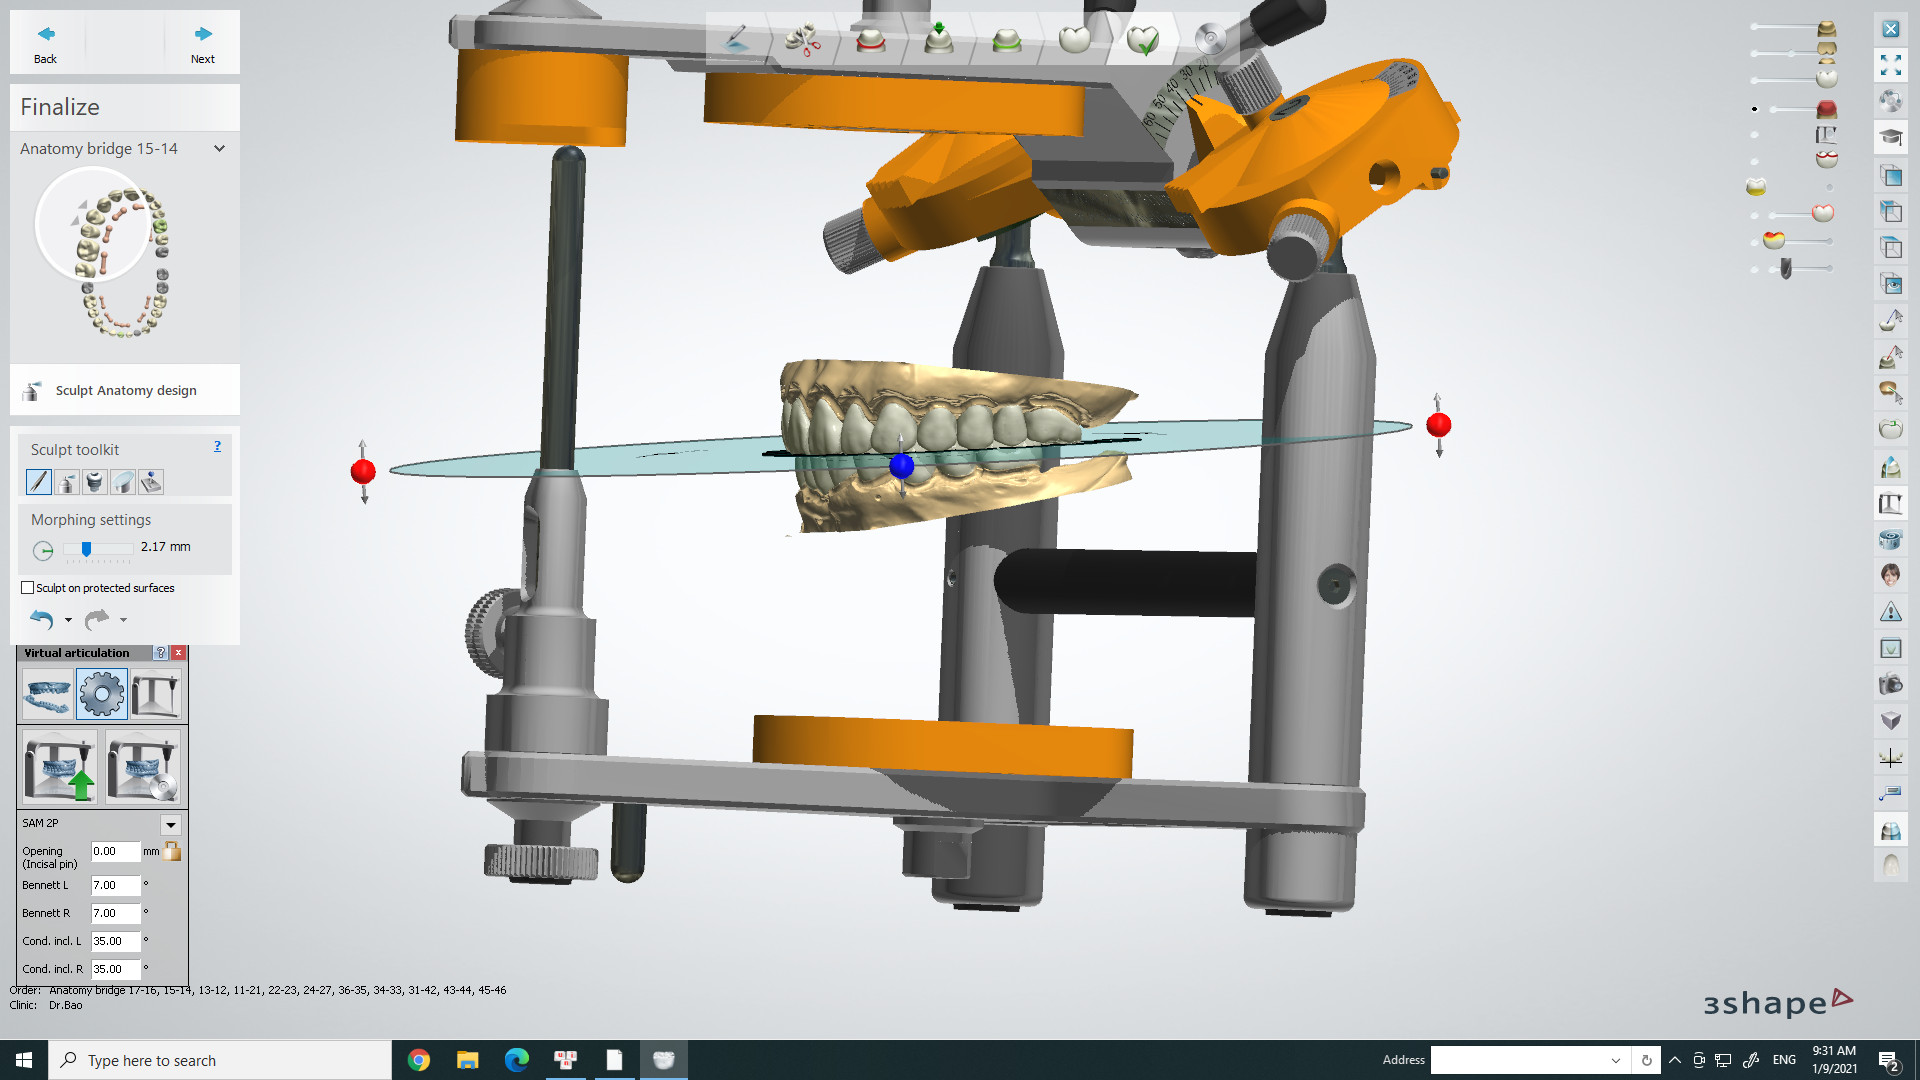Go to Next step
The width and height of the screenshot is (1920, 1080).
coord(203,43)
